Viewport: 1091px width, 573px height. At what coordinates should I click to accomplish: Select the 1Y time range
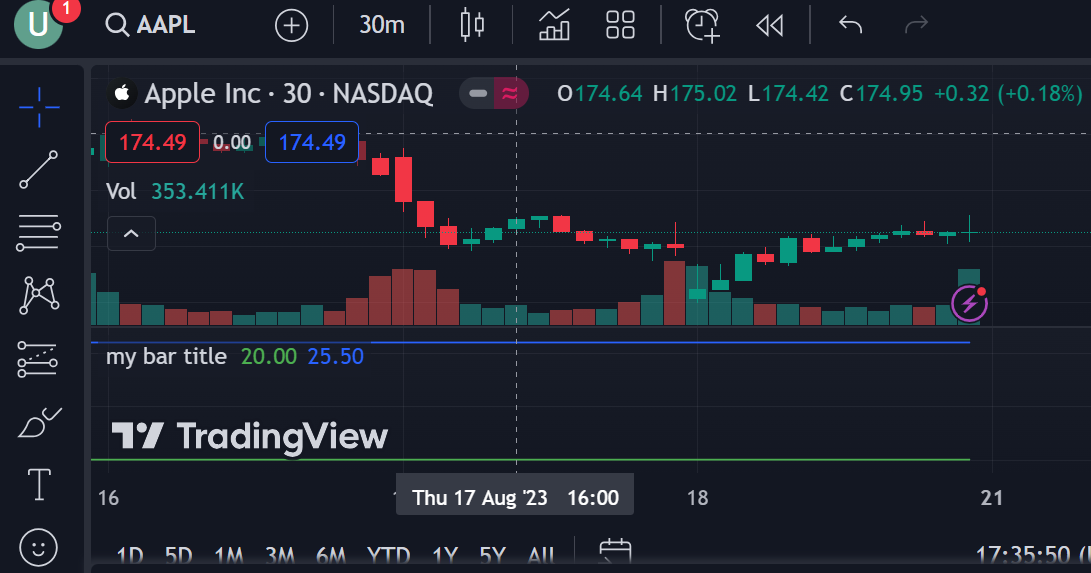coord(445,556)
